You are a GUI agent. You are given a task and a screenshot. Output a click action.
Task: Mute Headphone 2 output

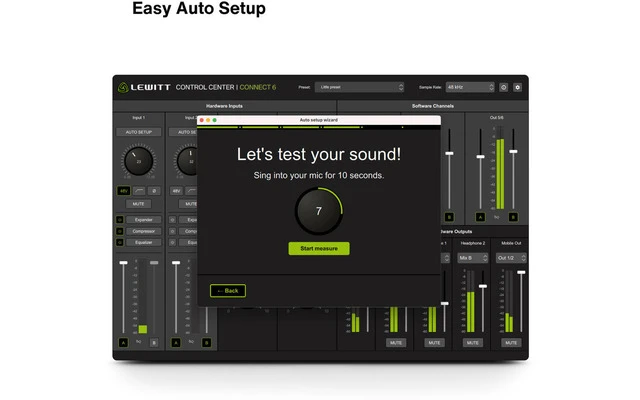coord(473,343)
